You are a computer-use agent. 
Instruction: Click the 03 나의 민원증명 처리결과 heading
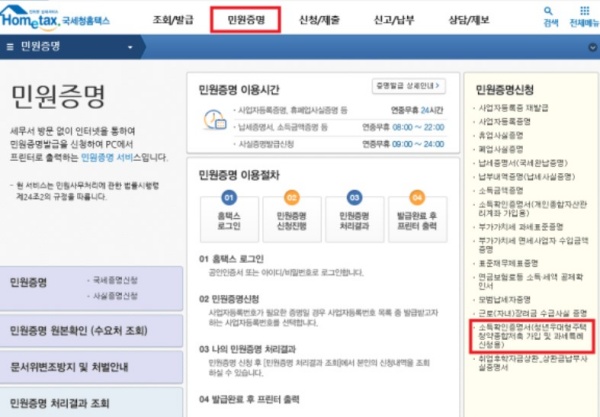pos(247,349)
